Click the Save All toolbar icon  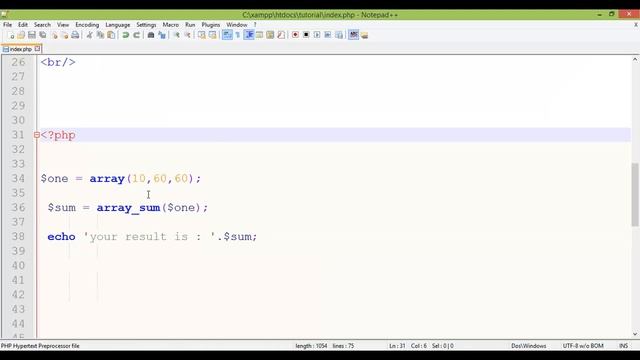point(43,35)
